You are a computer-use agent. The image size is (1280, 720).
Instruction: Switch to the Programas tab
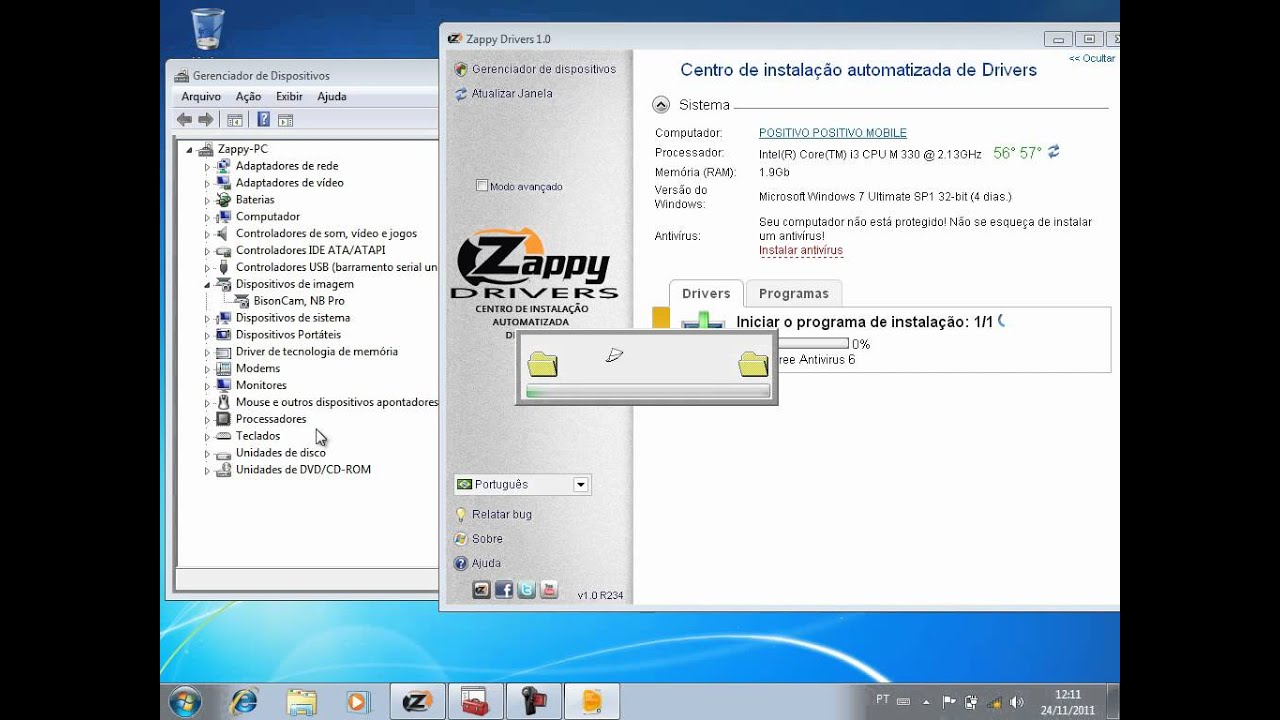pyautogui.click(x=794, y=293)
